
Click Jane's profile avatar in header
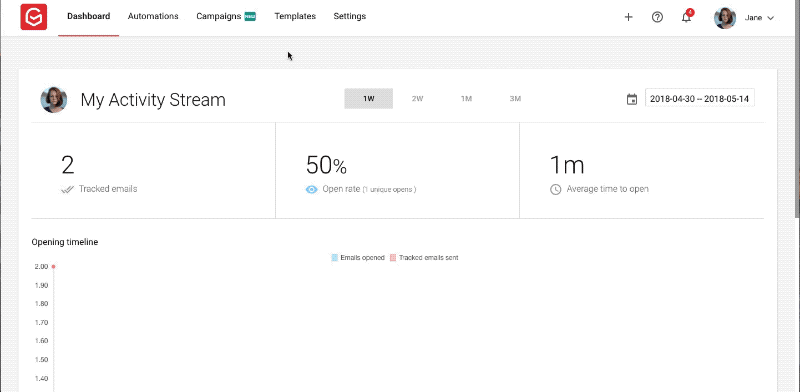click(x=724, y=18)
